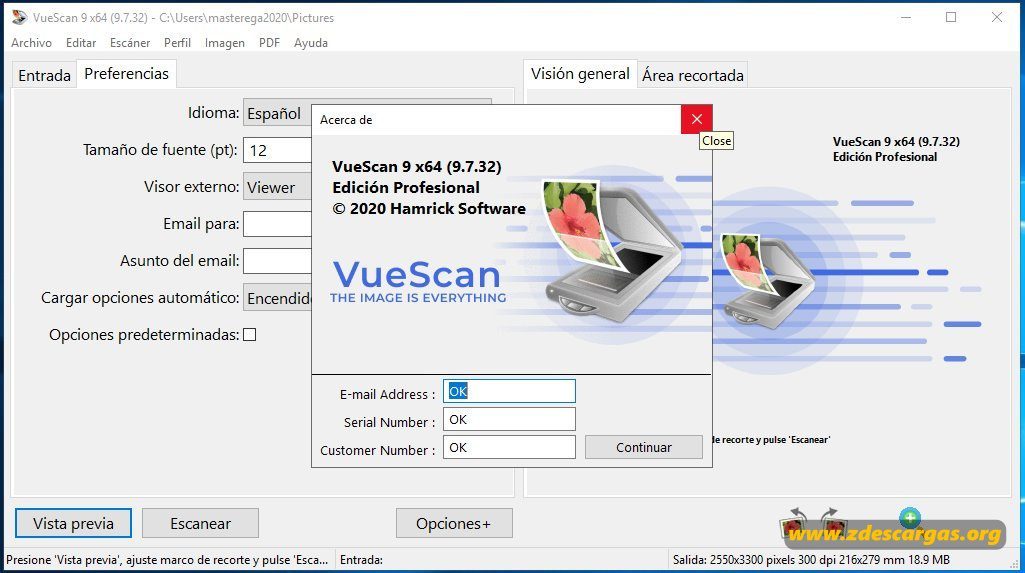The image size is (1025, 573).
Task: Switch to the Entrada tab
Action: [44, 75]
